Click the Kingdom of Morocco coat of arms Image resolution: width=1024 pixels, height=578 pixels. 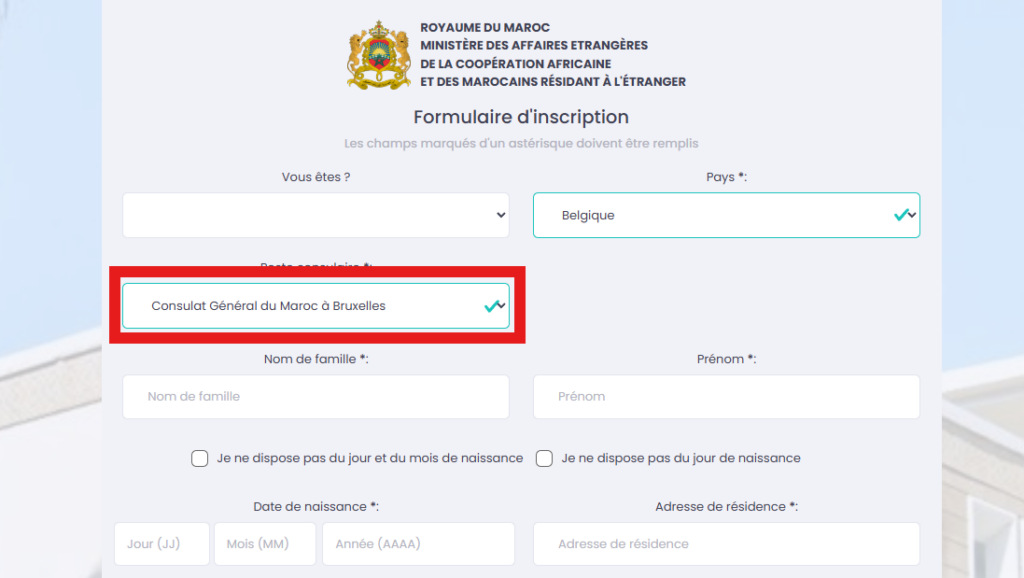point(379,55)
